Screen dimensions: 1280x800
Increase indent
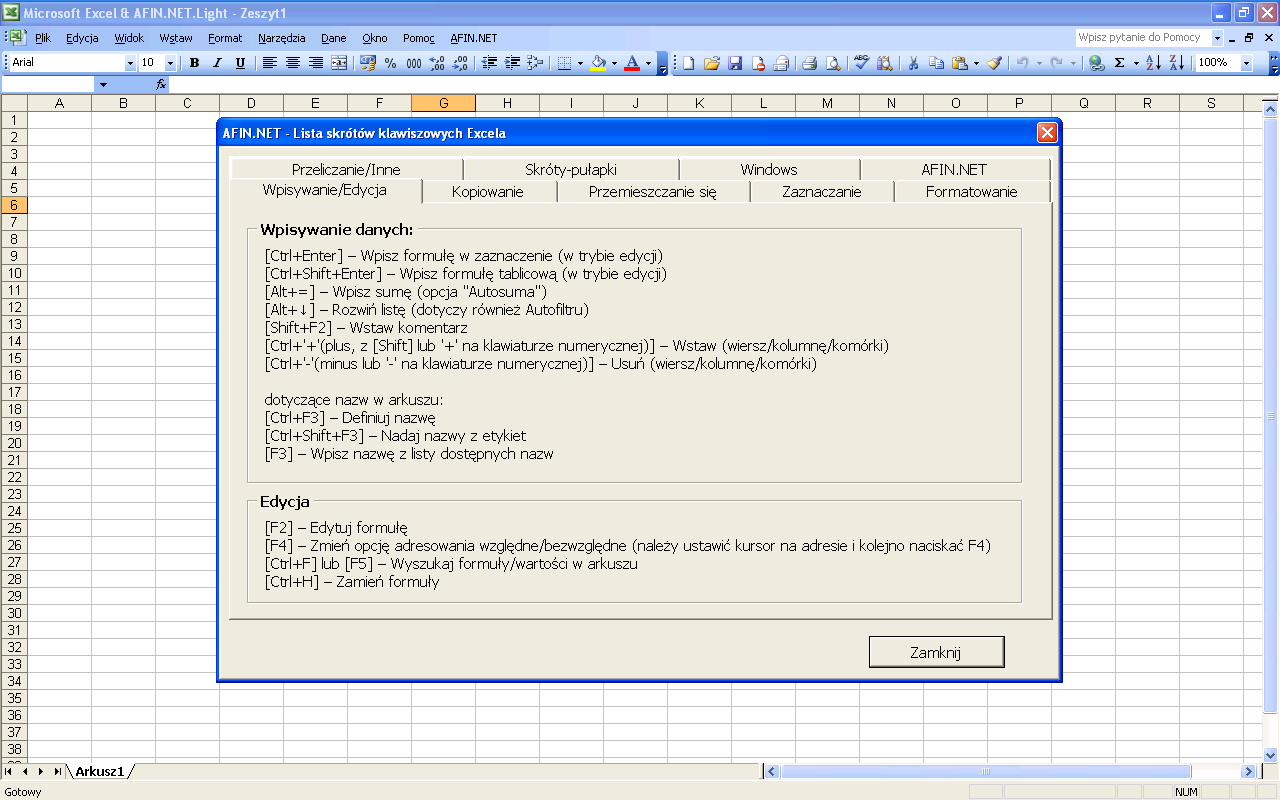click(512, 63)
